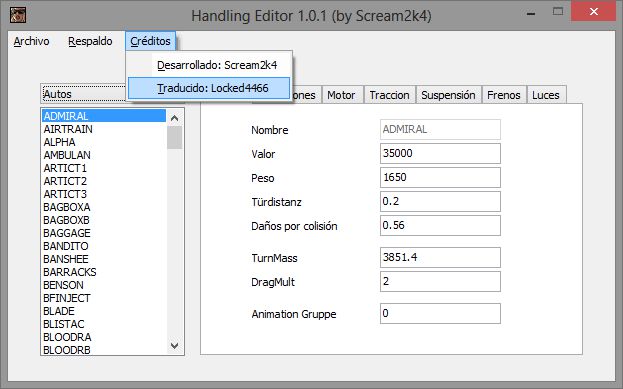Click the list scroll up arrow
Screen dimensions: 623x389
tap(174, 118)
